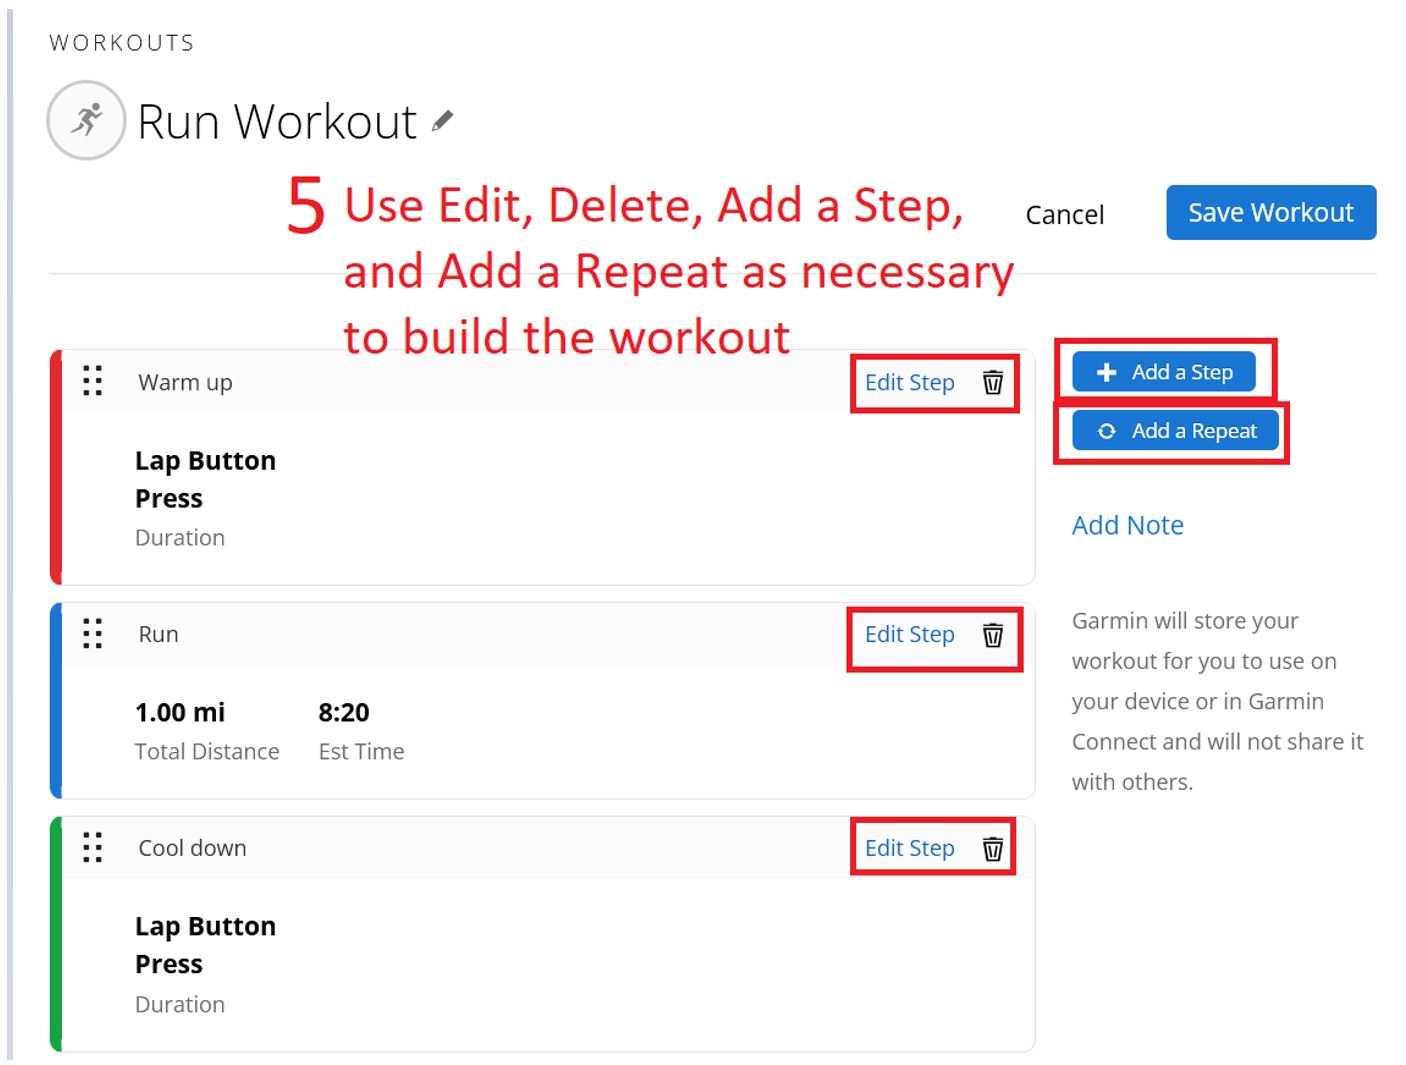This screenshot has height=1065, width=1406.
Task: Open Edit Step for Cool down
Action: [909, 848]
